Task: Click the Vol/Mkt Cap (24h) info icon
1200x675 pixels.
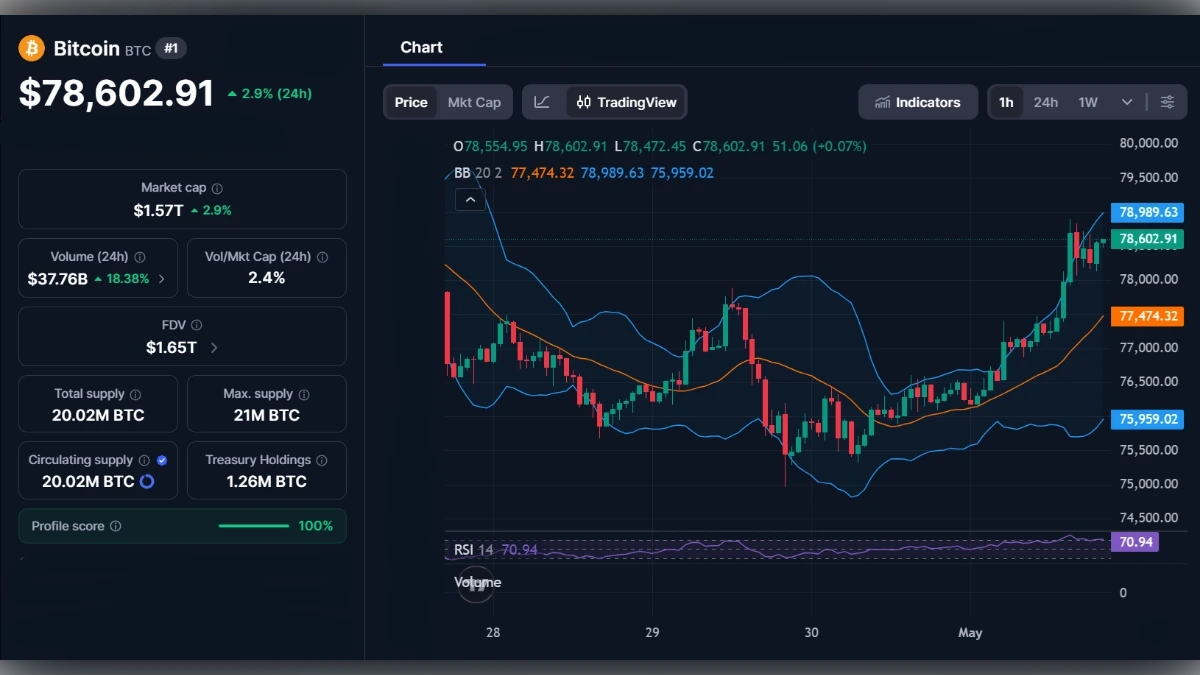Action: pyautogui.click(x=322, y=257)
